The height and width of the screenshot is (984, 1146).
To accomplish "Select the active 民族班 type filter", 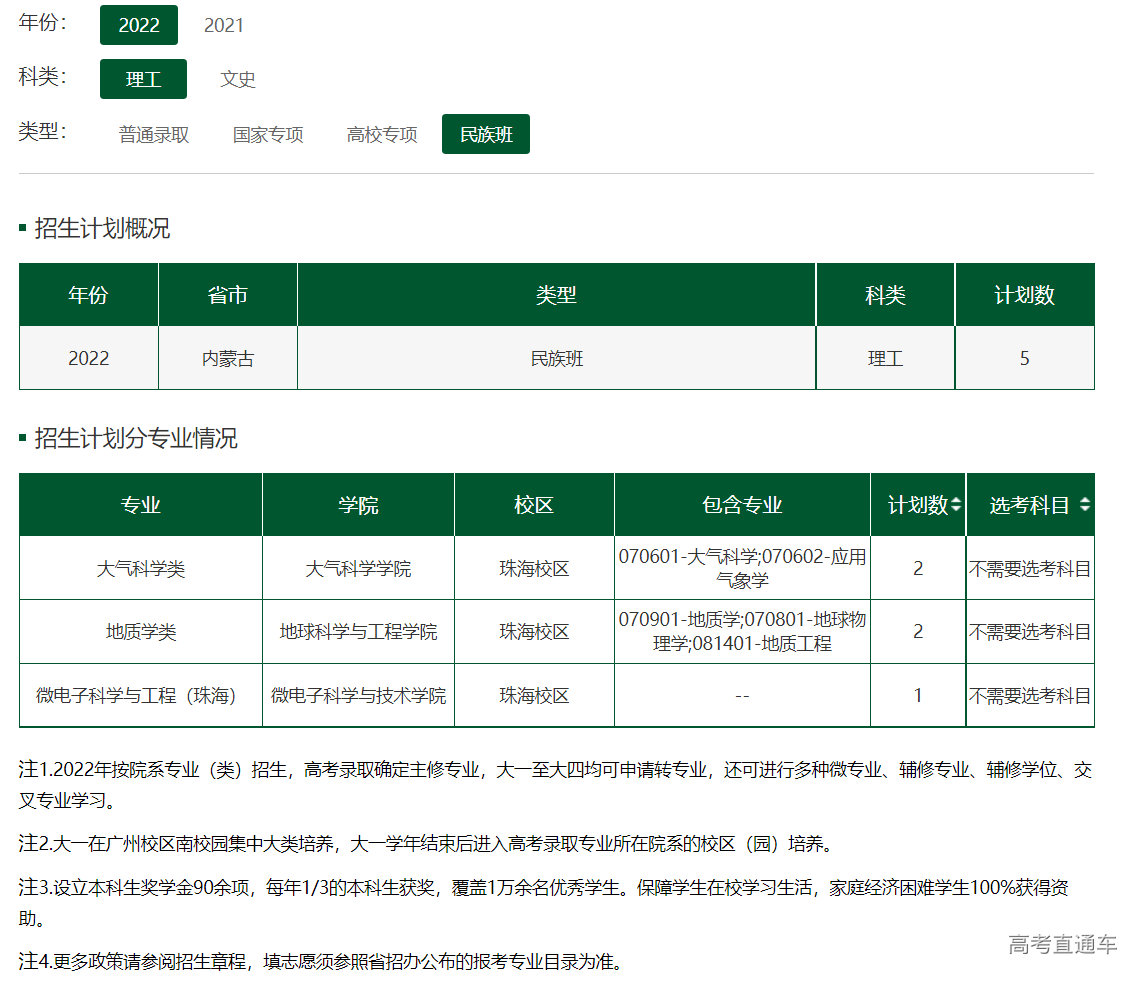I will (486, 133).
